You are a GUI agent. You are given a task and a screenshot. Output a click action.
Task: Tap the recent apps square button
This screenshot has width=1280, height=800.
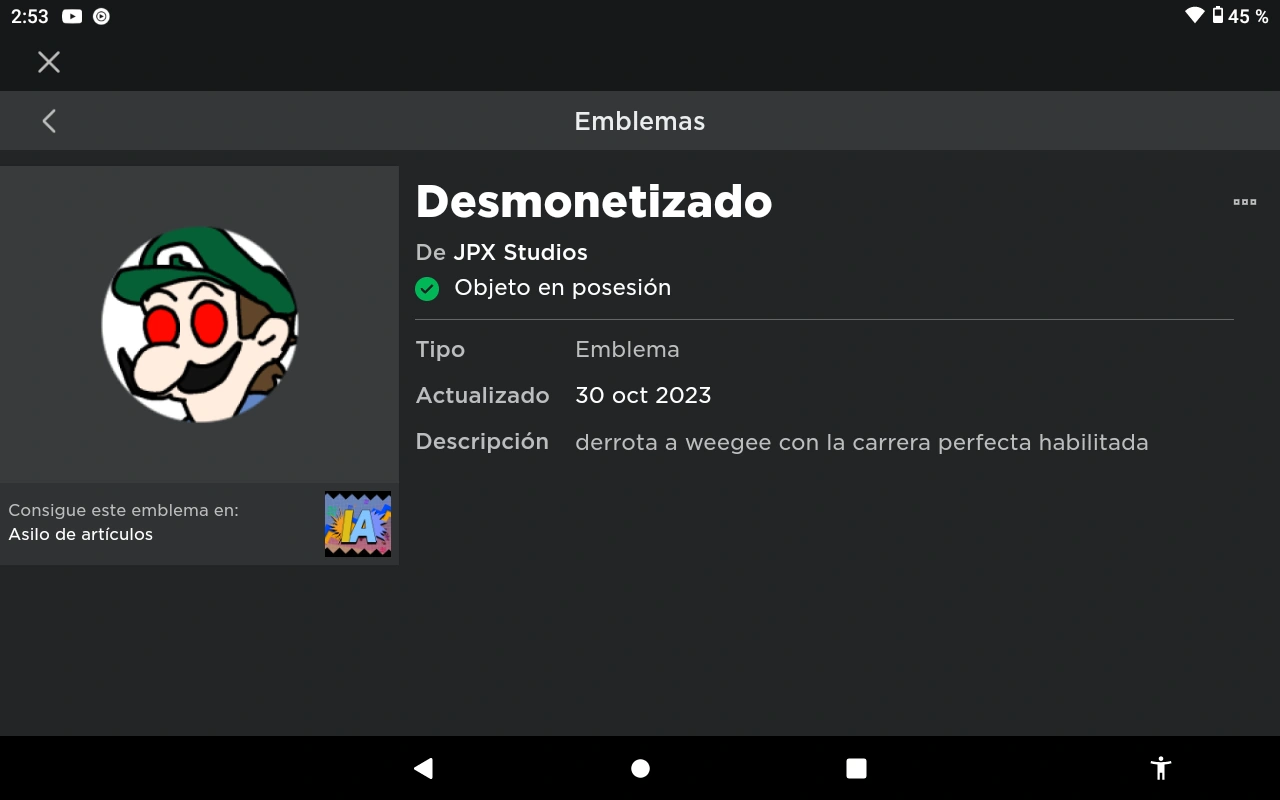856,768
